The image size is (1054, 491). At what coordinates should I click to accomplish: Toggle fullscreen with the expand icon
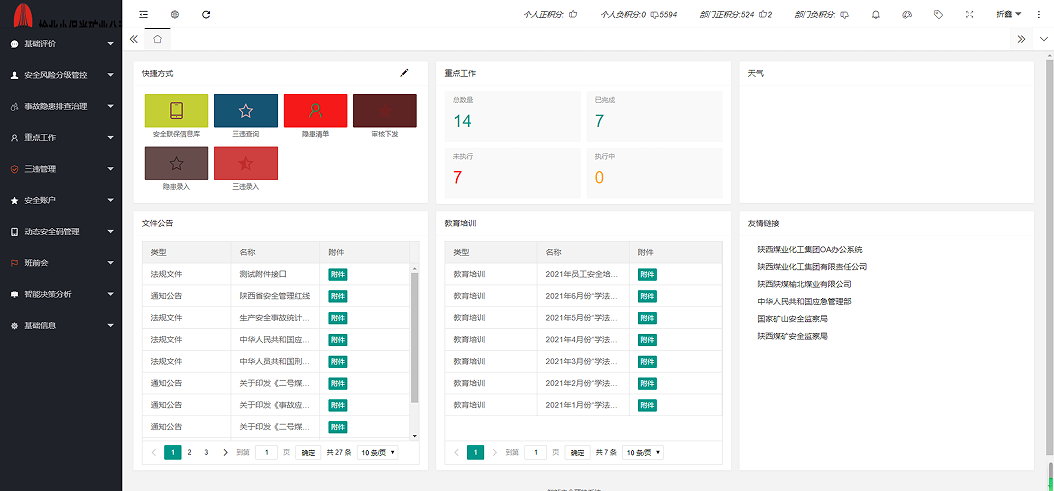(969, 14)
